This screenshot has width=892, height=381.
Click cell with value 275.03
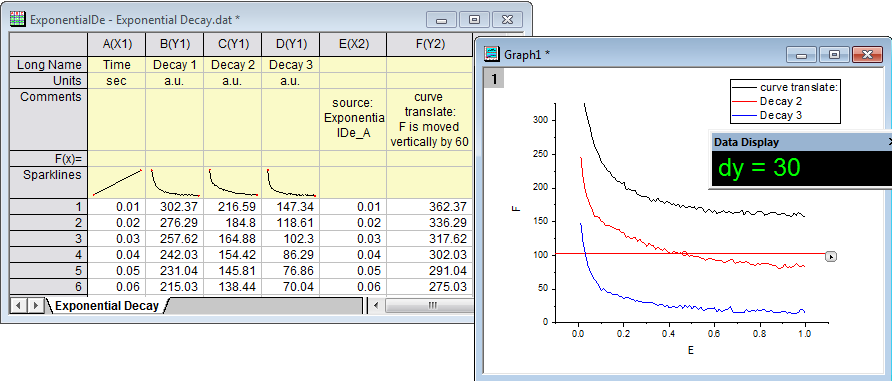[x=430, y=286]
